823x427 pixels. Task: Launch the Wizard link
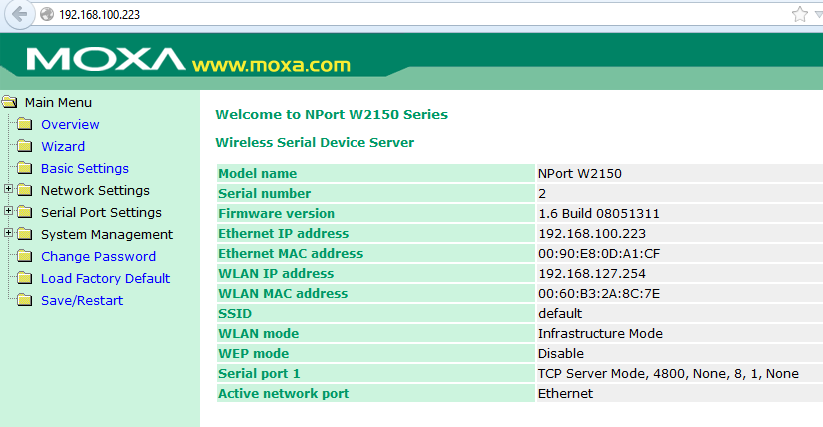(63, 146)
